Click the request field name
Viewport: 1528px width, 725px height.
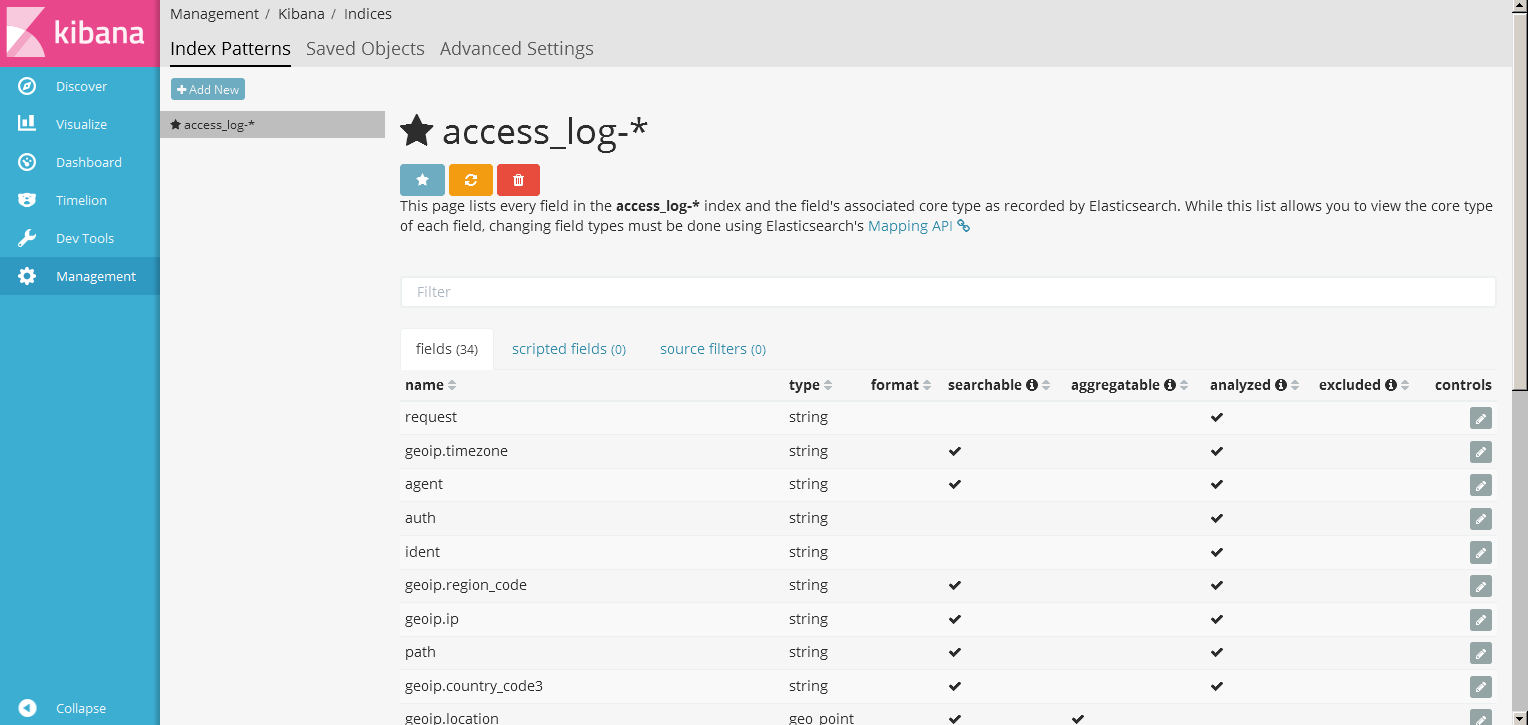431,417
